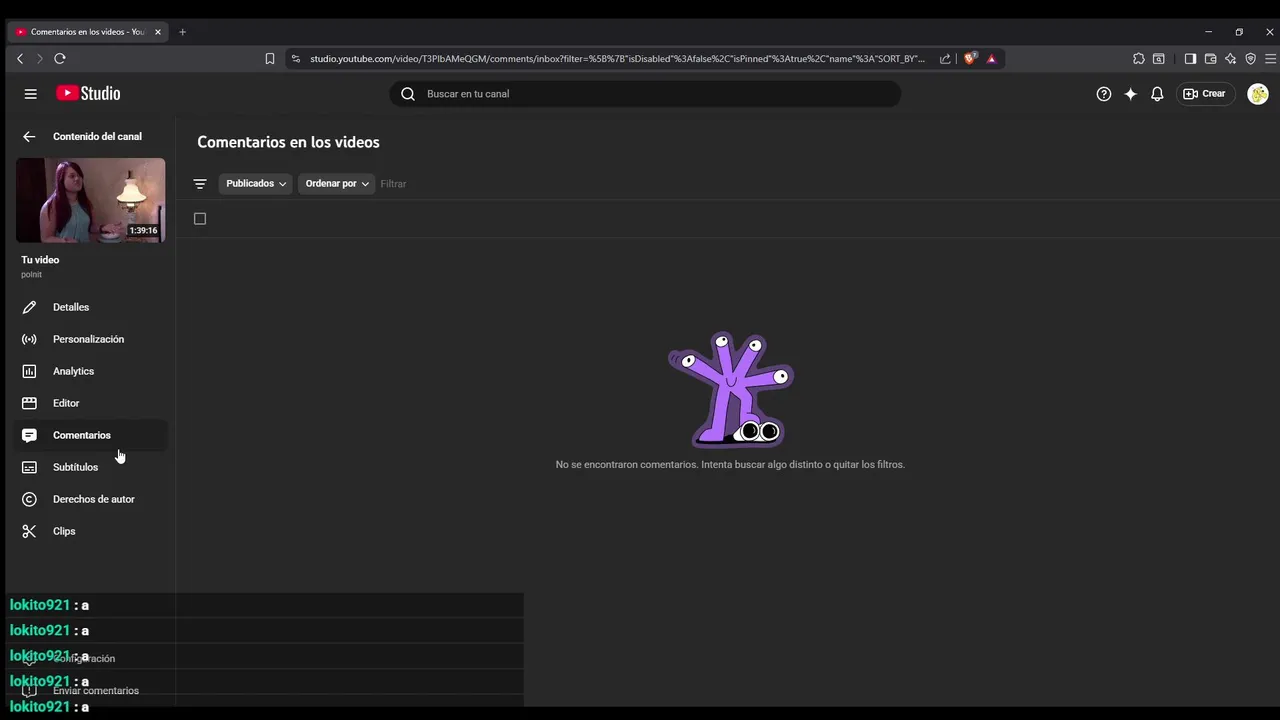
Task: Open a new browser tab
Action: 182,32
